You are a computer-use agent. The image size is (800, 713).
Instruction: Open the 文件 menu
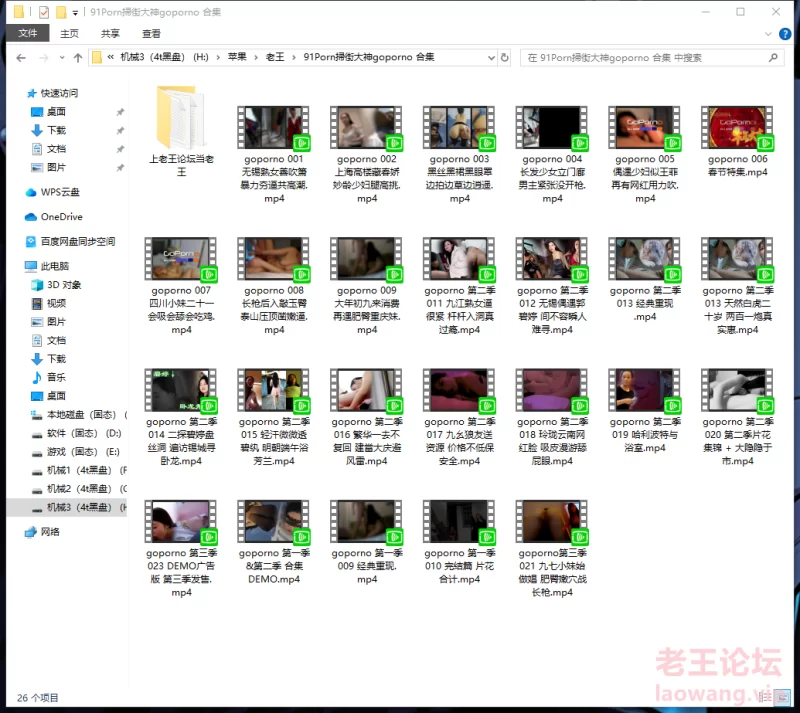(28, 34)
